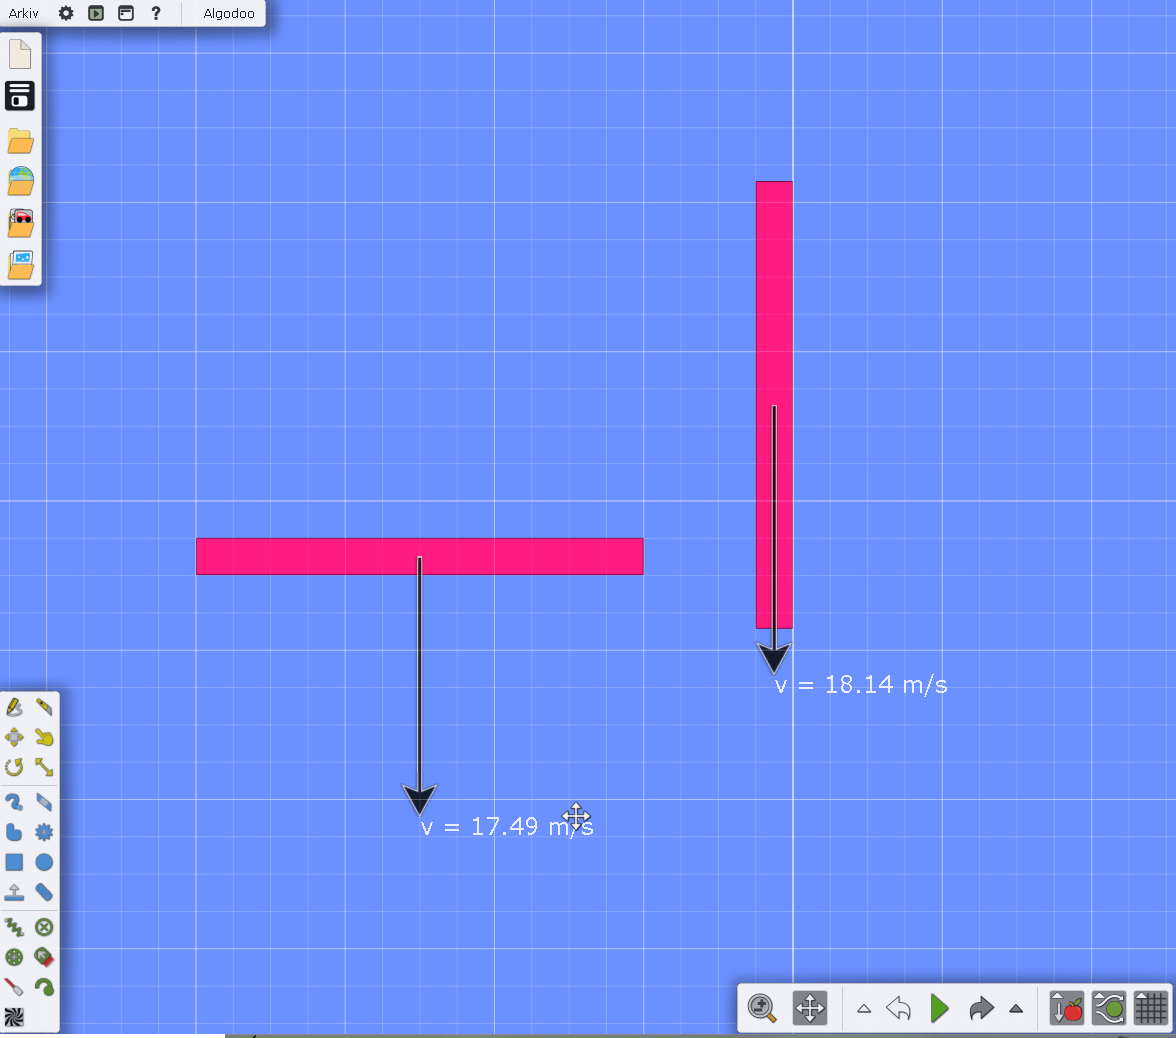1176x1038 pixels.
Task: Choose the Rotate tool
Action: click(14, 768)
